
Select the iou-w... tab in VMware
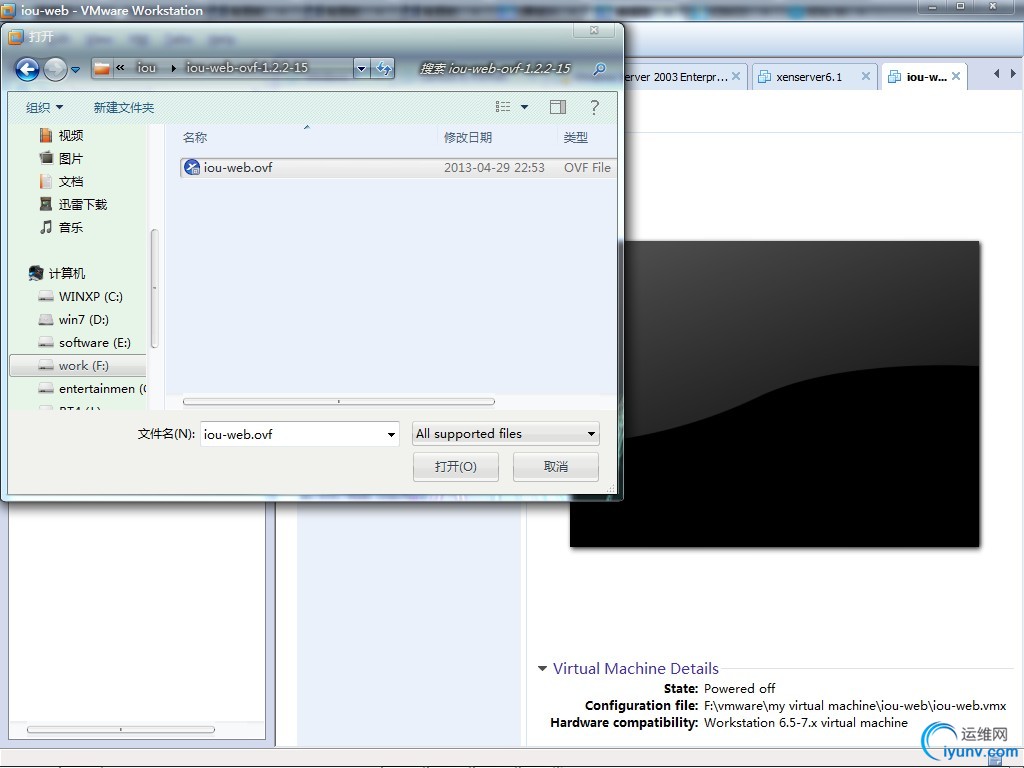point(926,77)
